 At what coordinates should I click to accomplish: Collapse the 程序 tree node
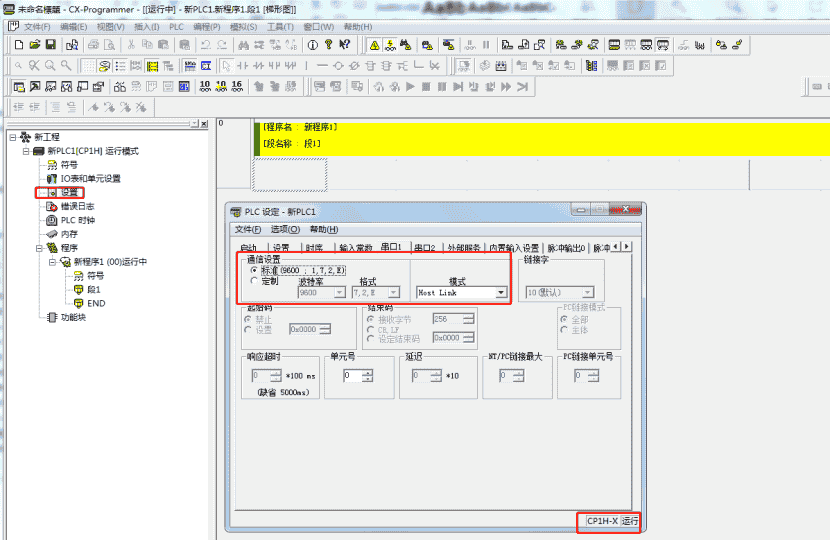39,248
